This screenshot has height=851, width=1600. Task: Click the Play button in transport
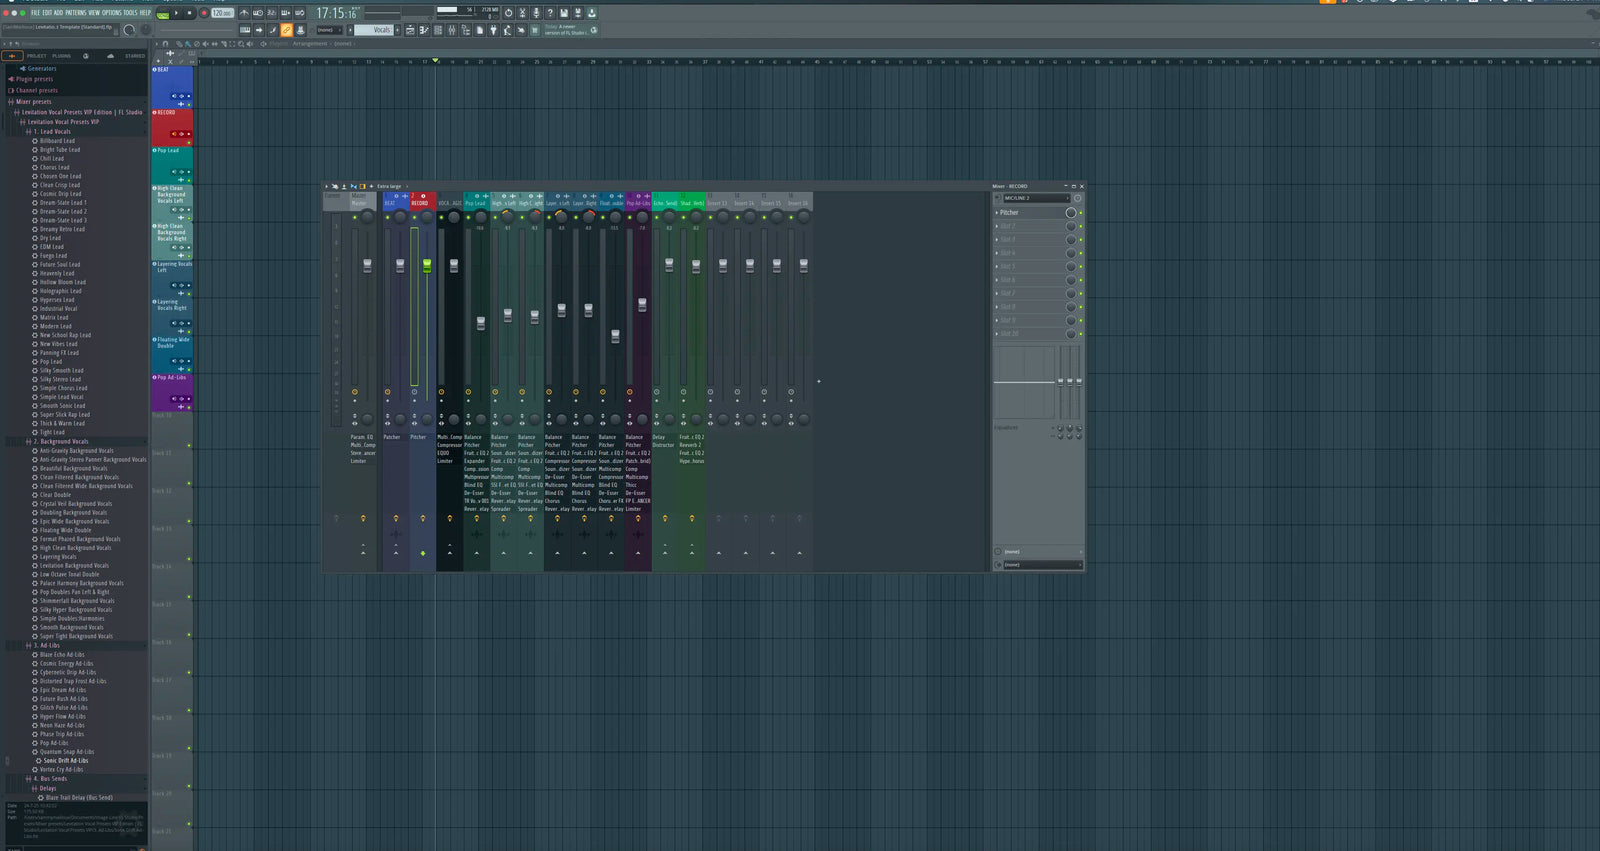177,13
